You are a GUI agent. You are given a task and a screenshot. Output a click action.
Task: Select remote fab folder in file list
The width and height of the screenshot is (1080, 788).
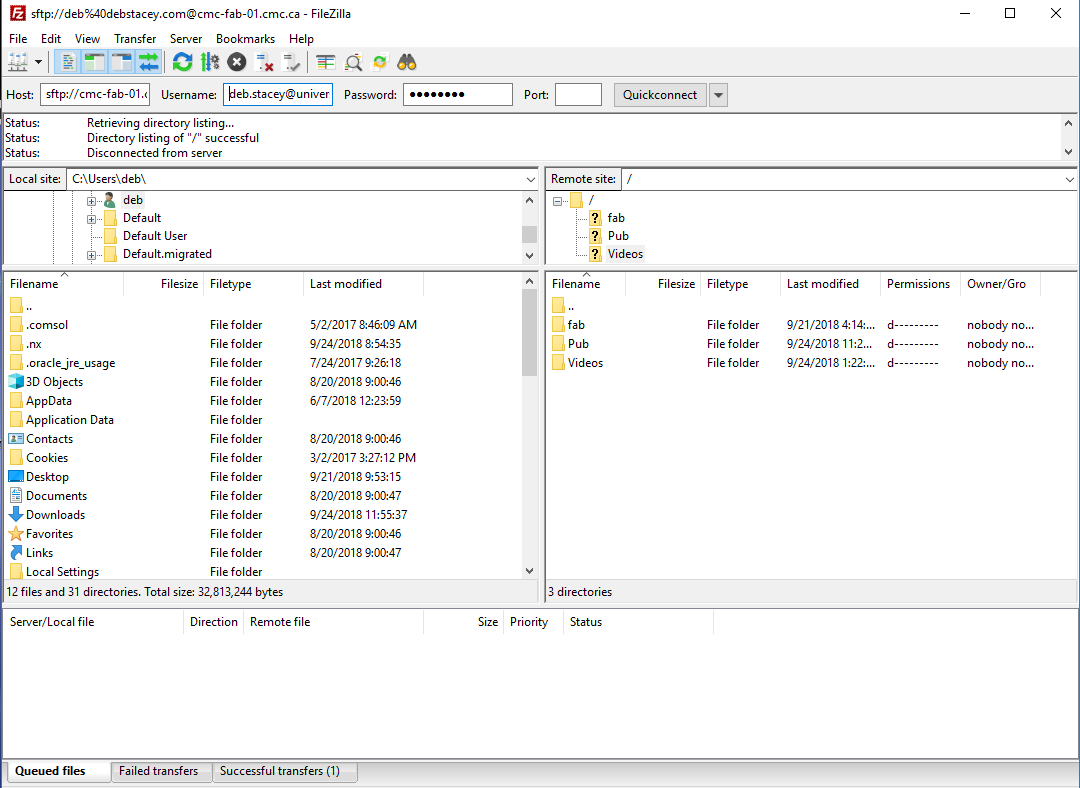pyautogui.click(x=577, y=324)
